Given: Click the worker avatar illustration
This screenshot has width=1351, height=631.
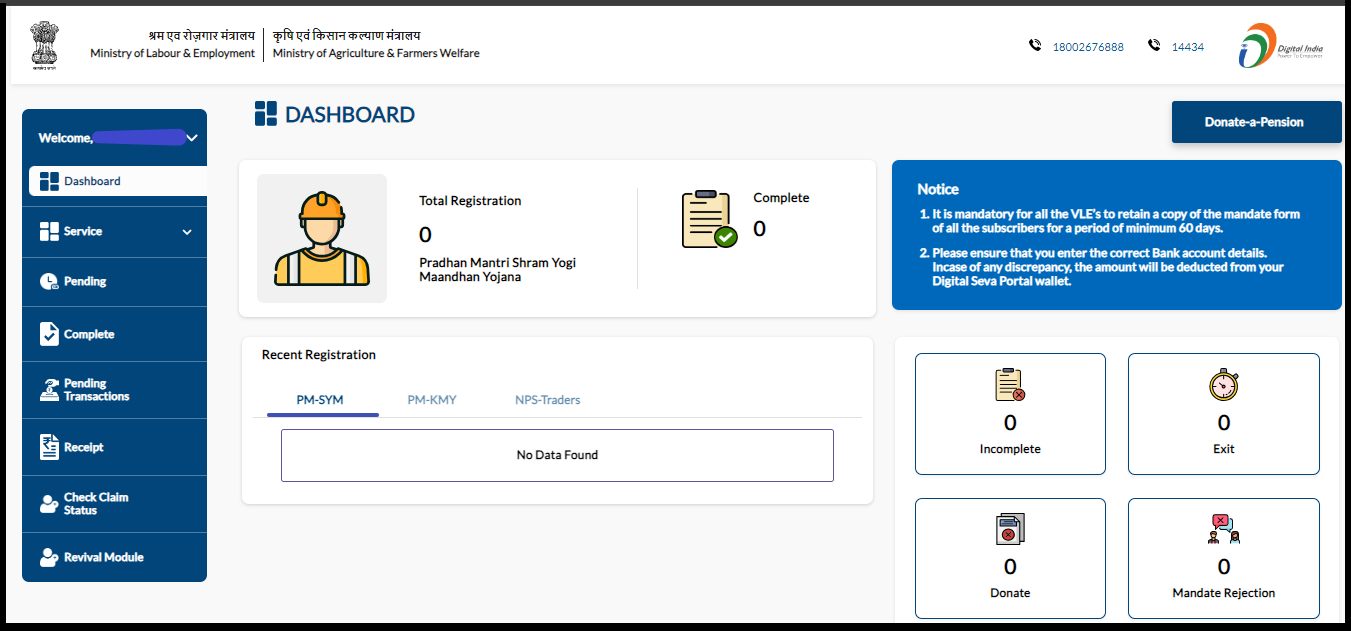Looking at the screenshot, I should (322, 239).
